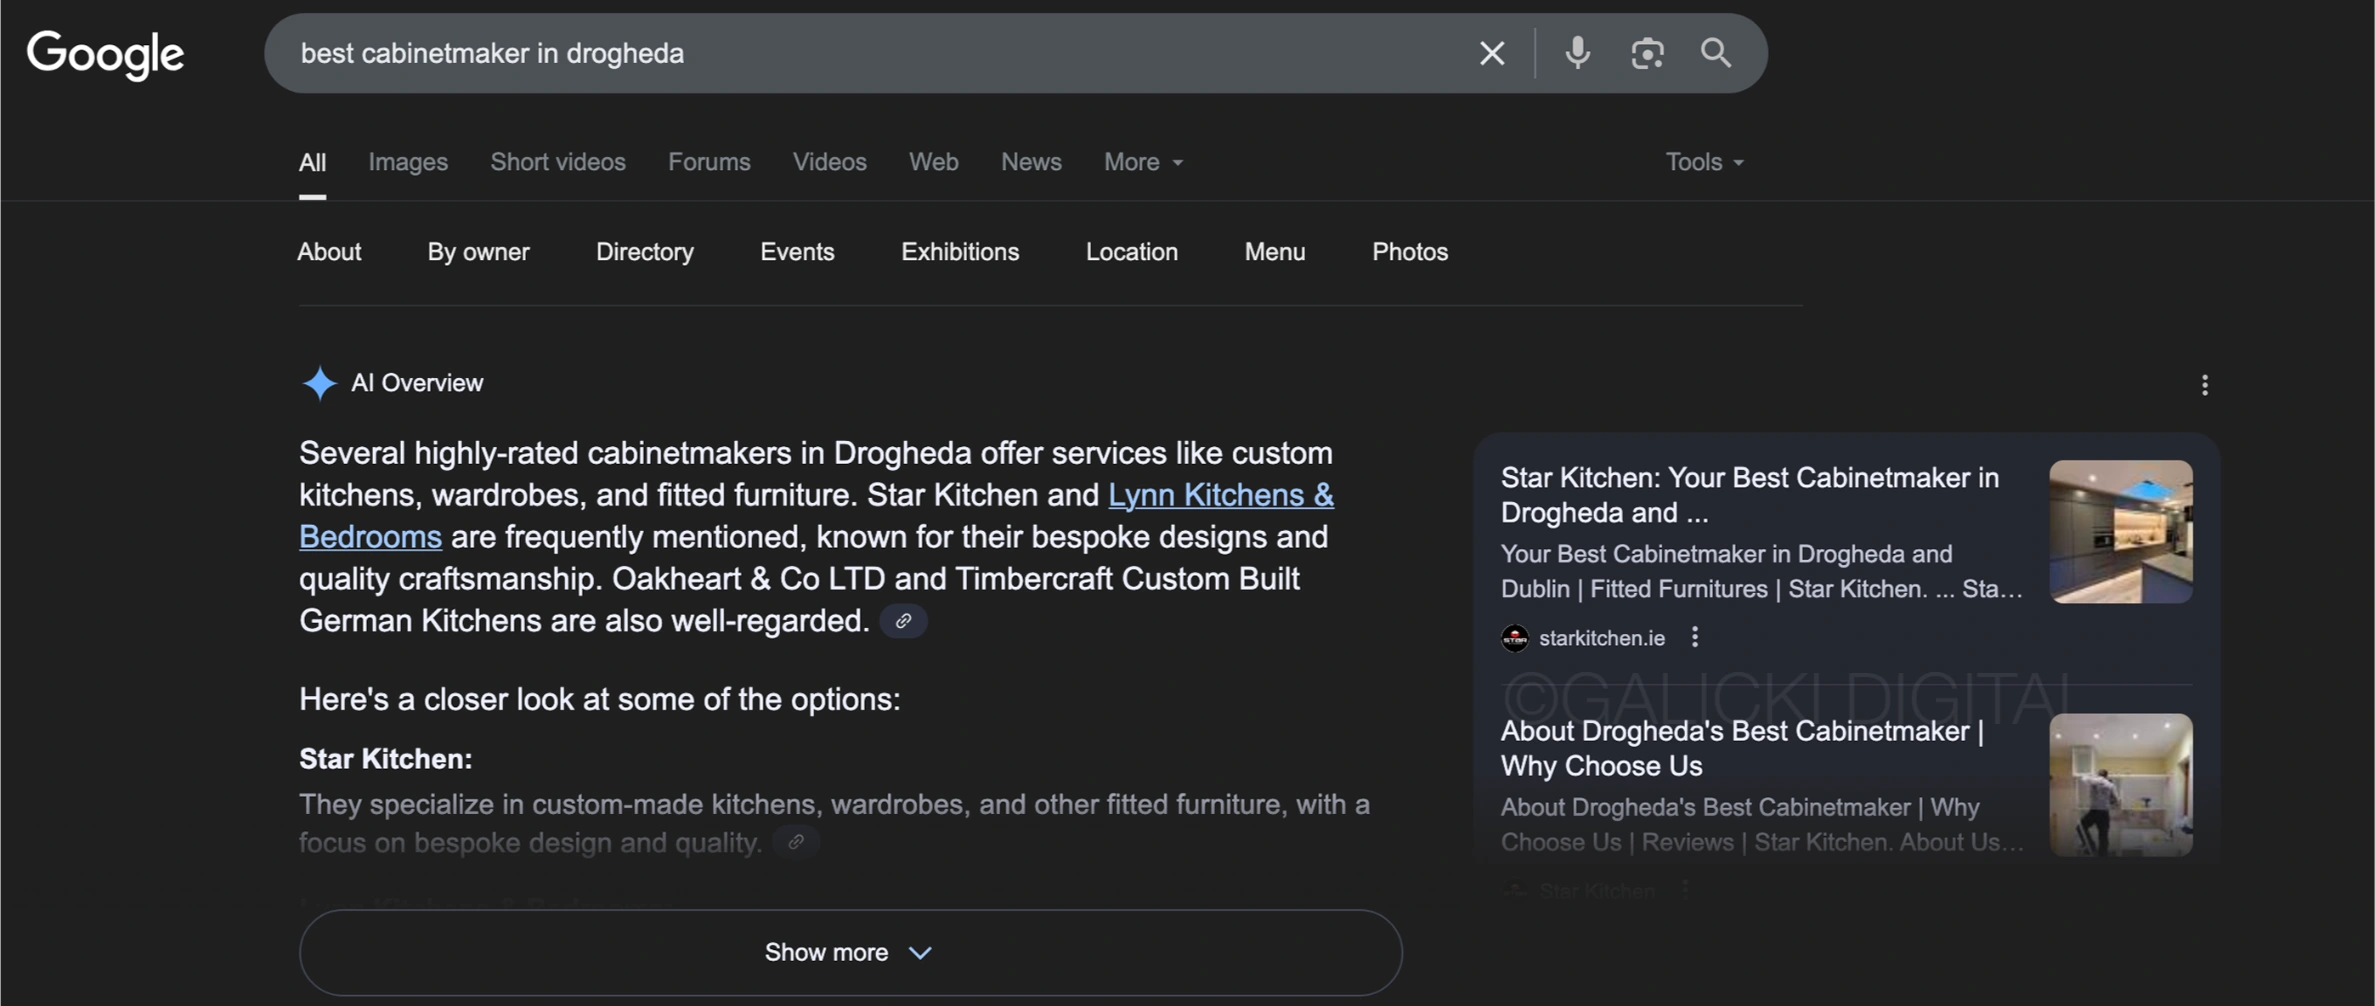2375x1006 pixels.
Task: Open the Tools dropdown
Action: (1703, 162)
